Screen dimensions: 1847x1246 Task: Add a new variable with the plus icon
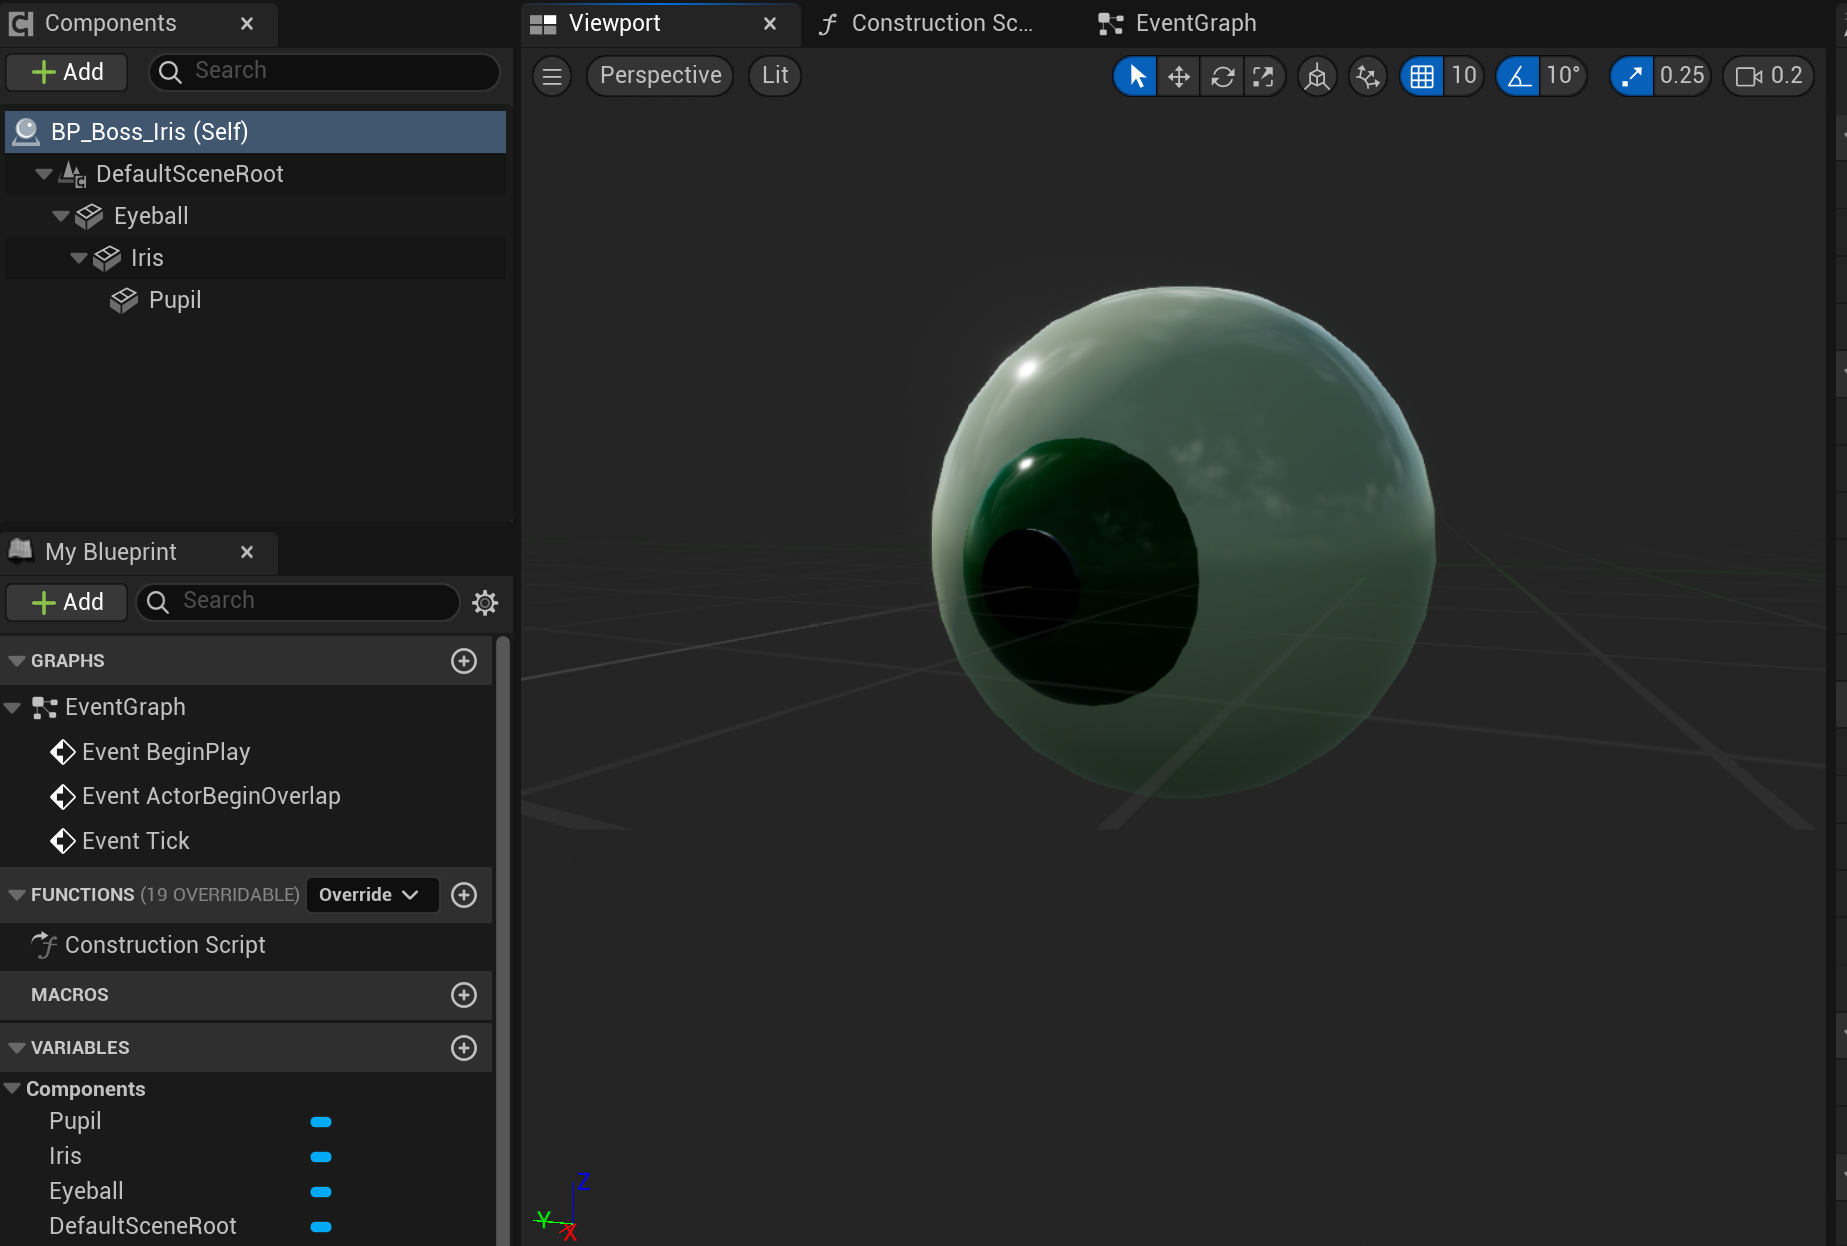464,1048
